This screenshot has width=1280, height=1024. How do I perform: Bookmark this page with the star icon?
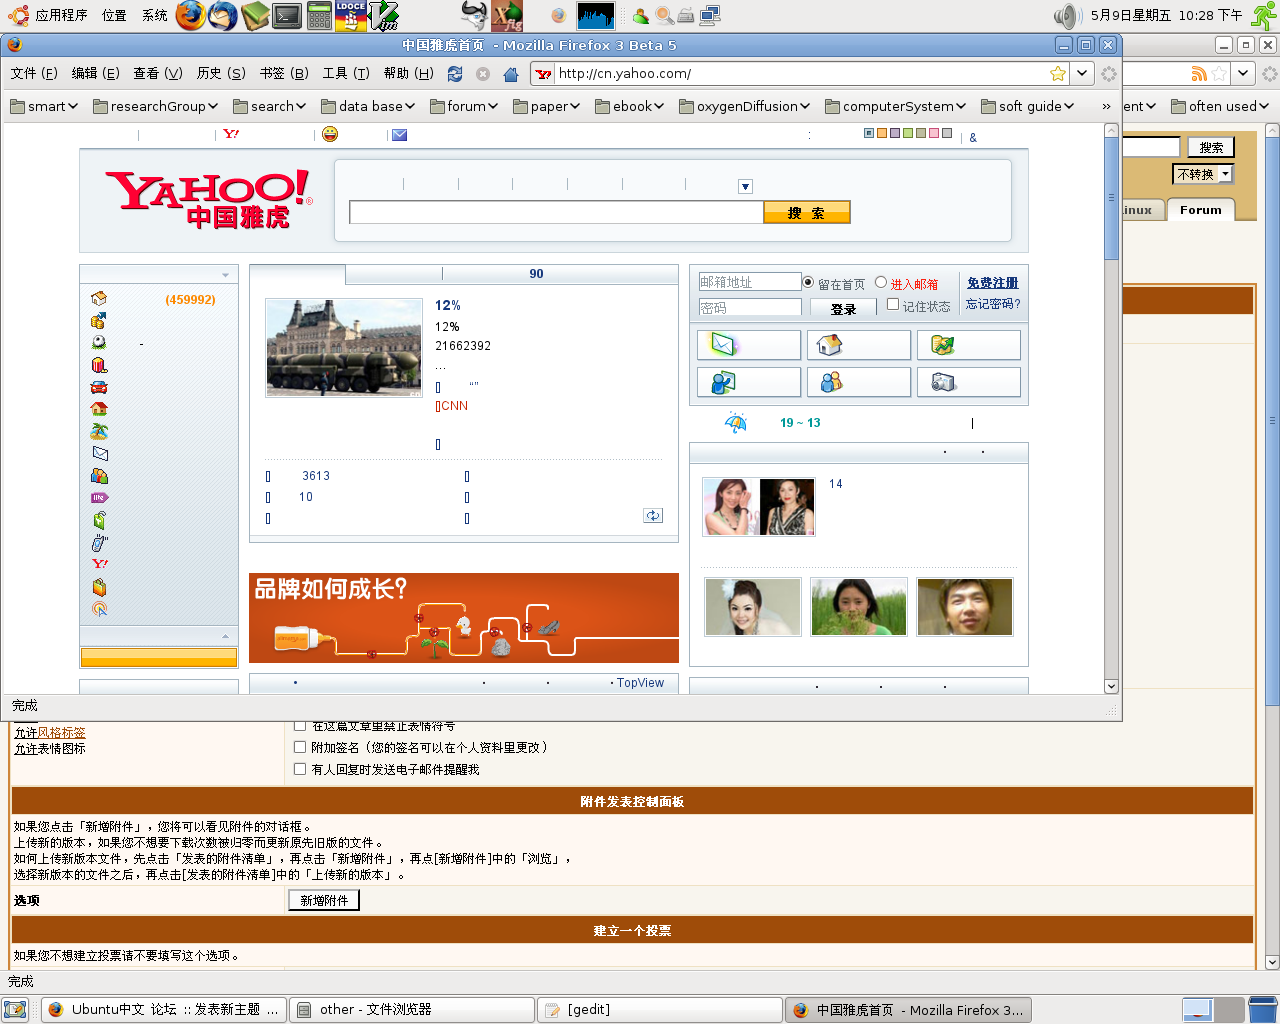pyautogui.click(x=1058, y=73)
